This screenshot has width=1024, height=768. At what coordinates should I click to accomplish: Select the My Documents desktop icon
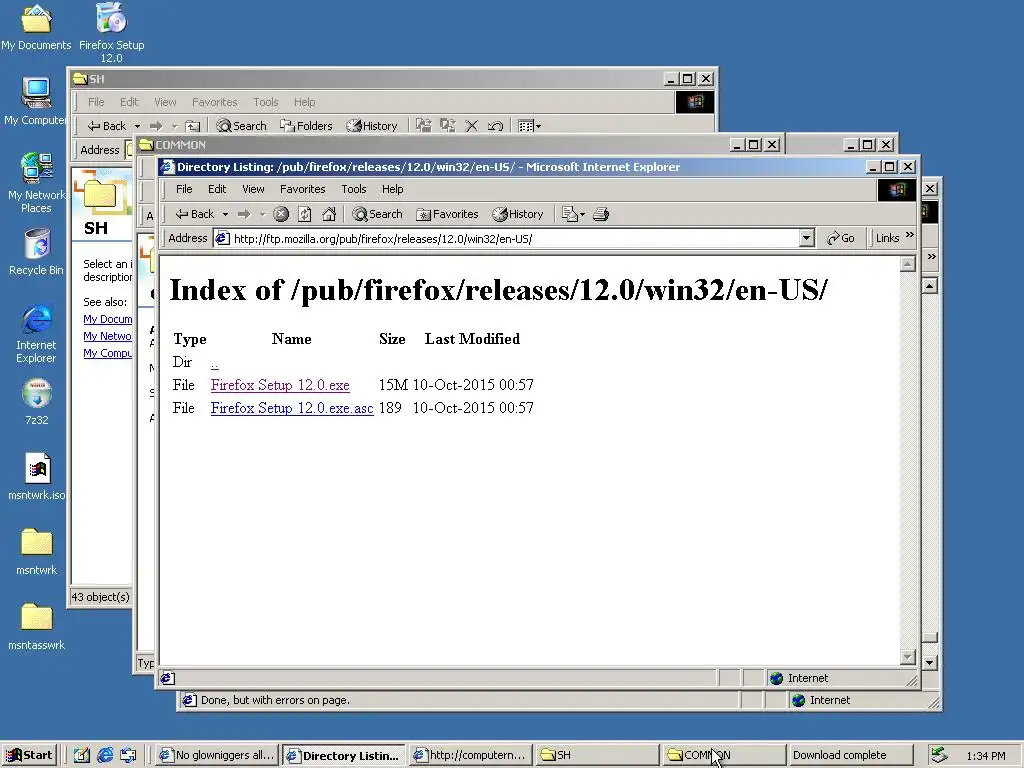[x=36, y=27]
